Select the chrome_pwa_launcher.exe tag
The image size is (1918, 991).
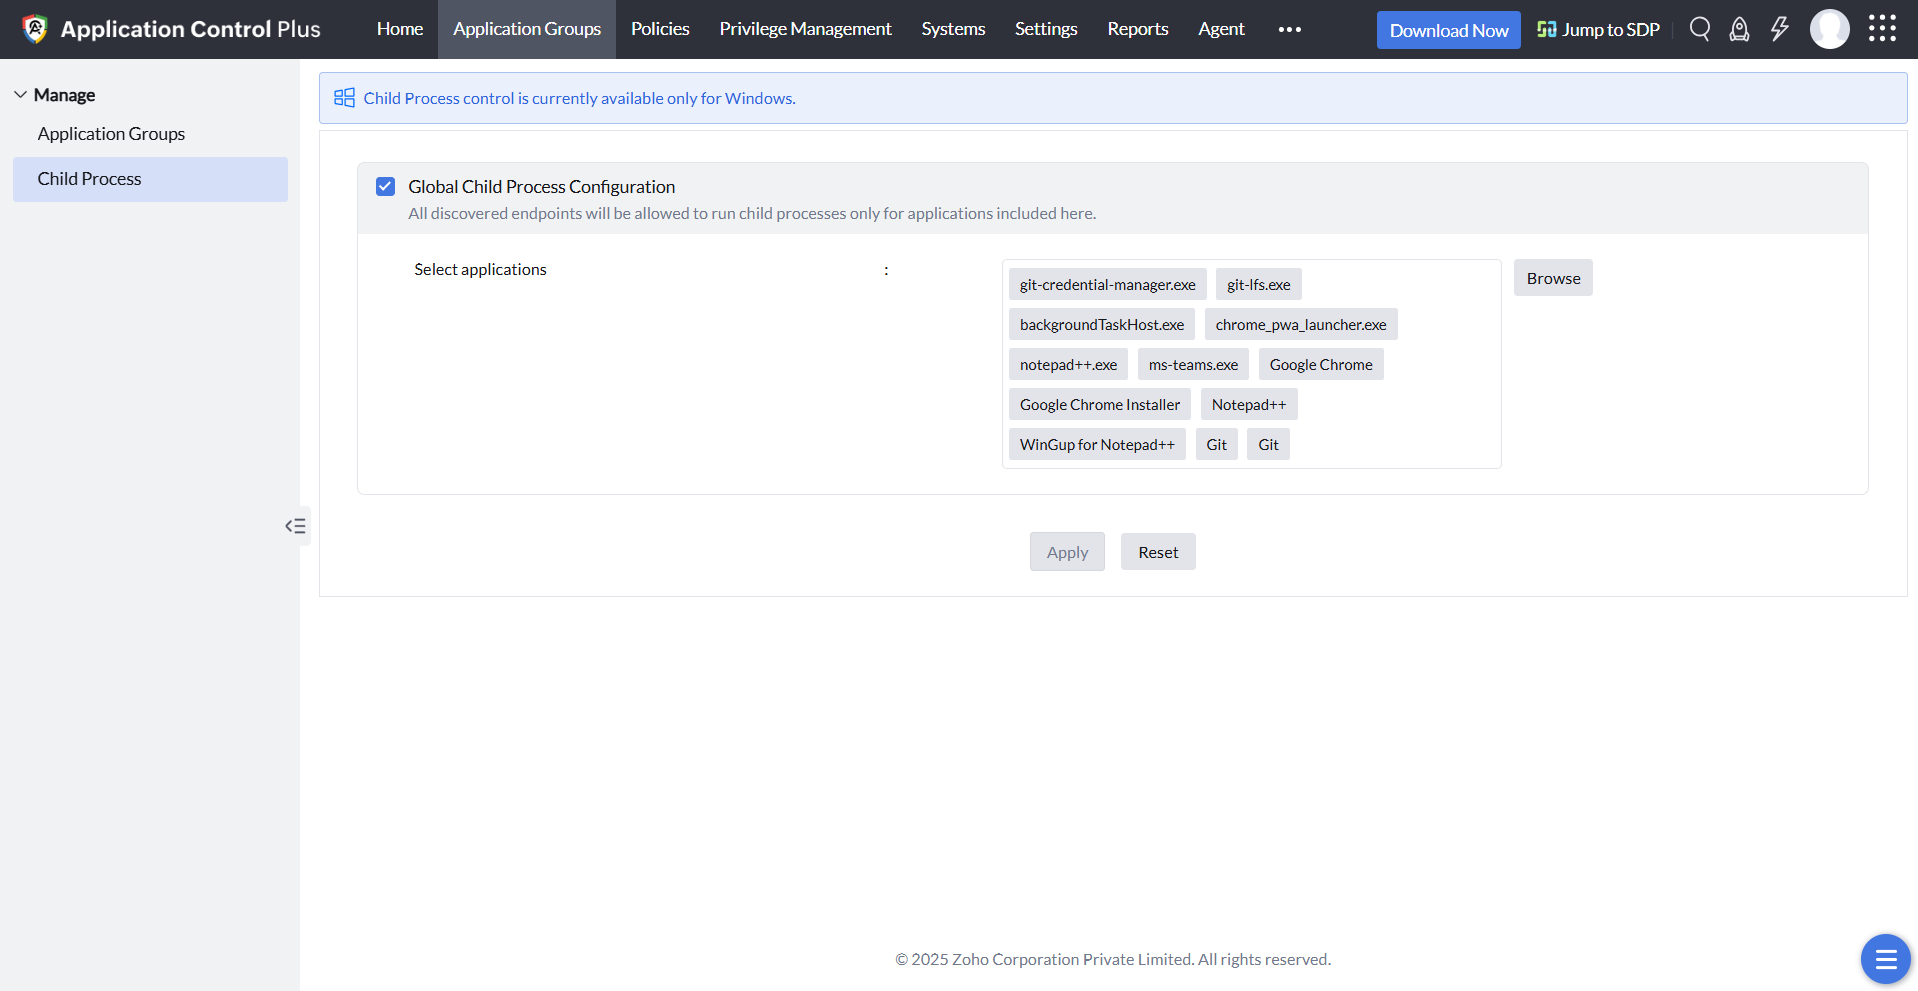pos(1301,324)
